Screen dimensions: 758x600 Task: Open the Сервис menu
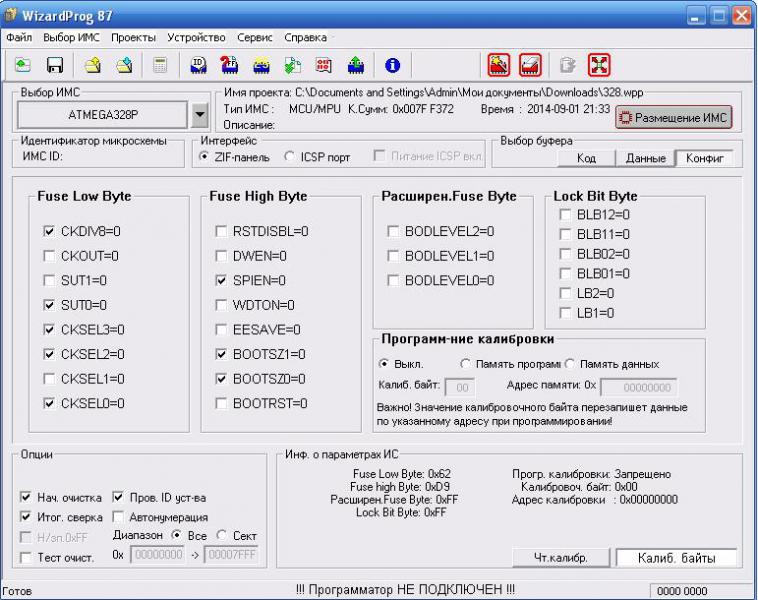pos(255,37)
